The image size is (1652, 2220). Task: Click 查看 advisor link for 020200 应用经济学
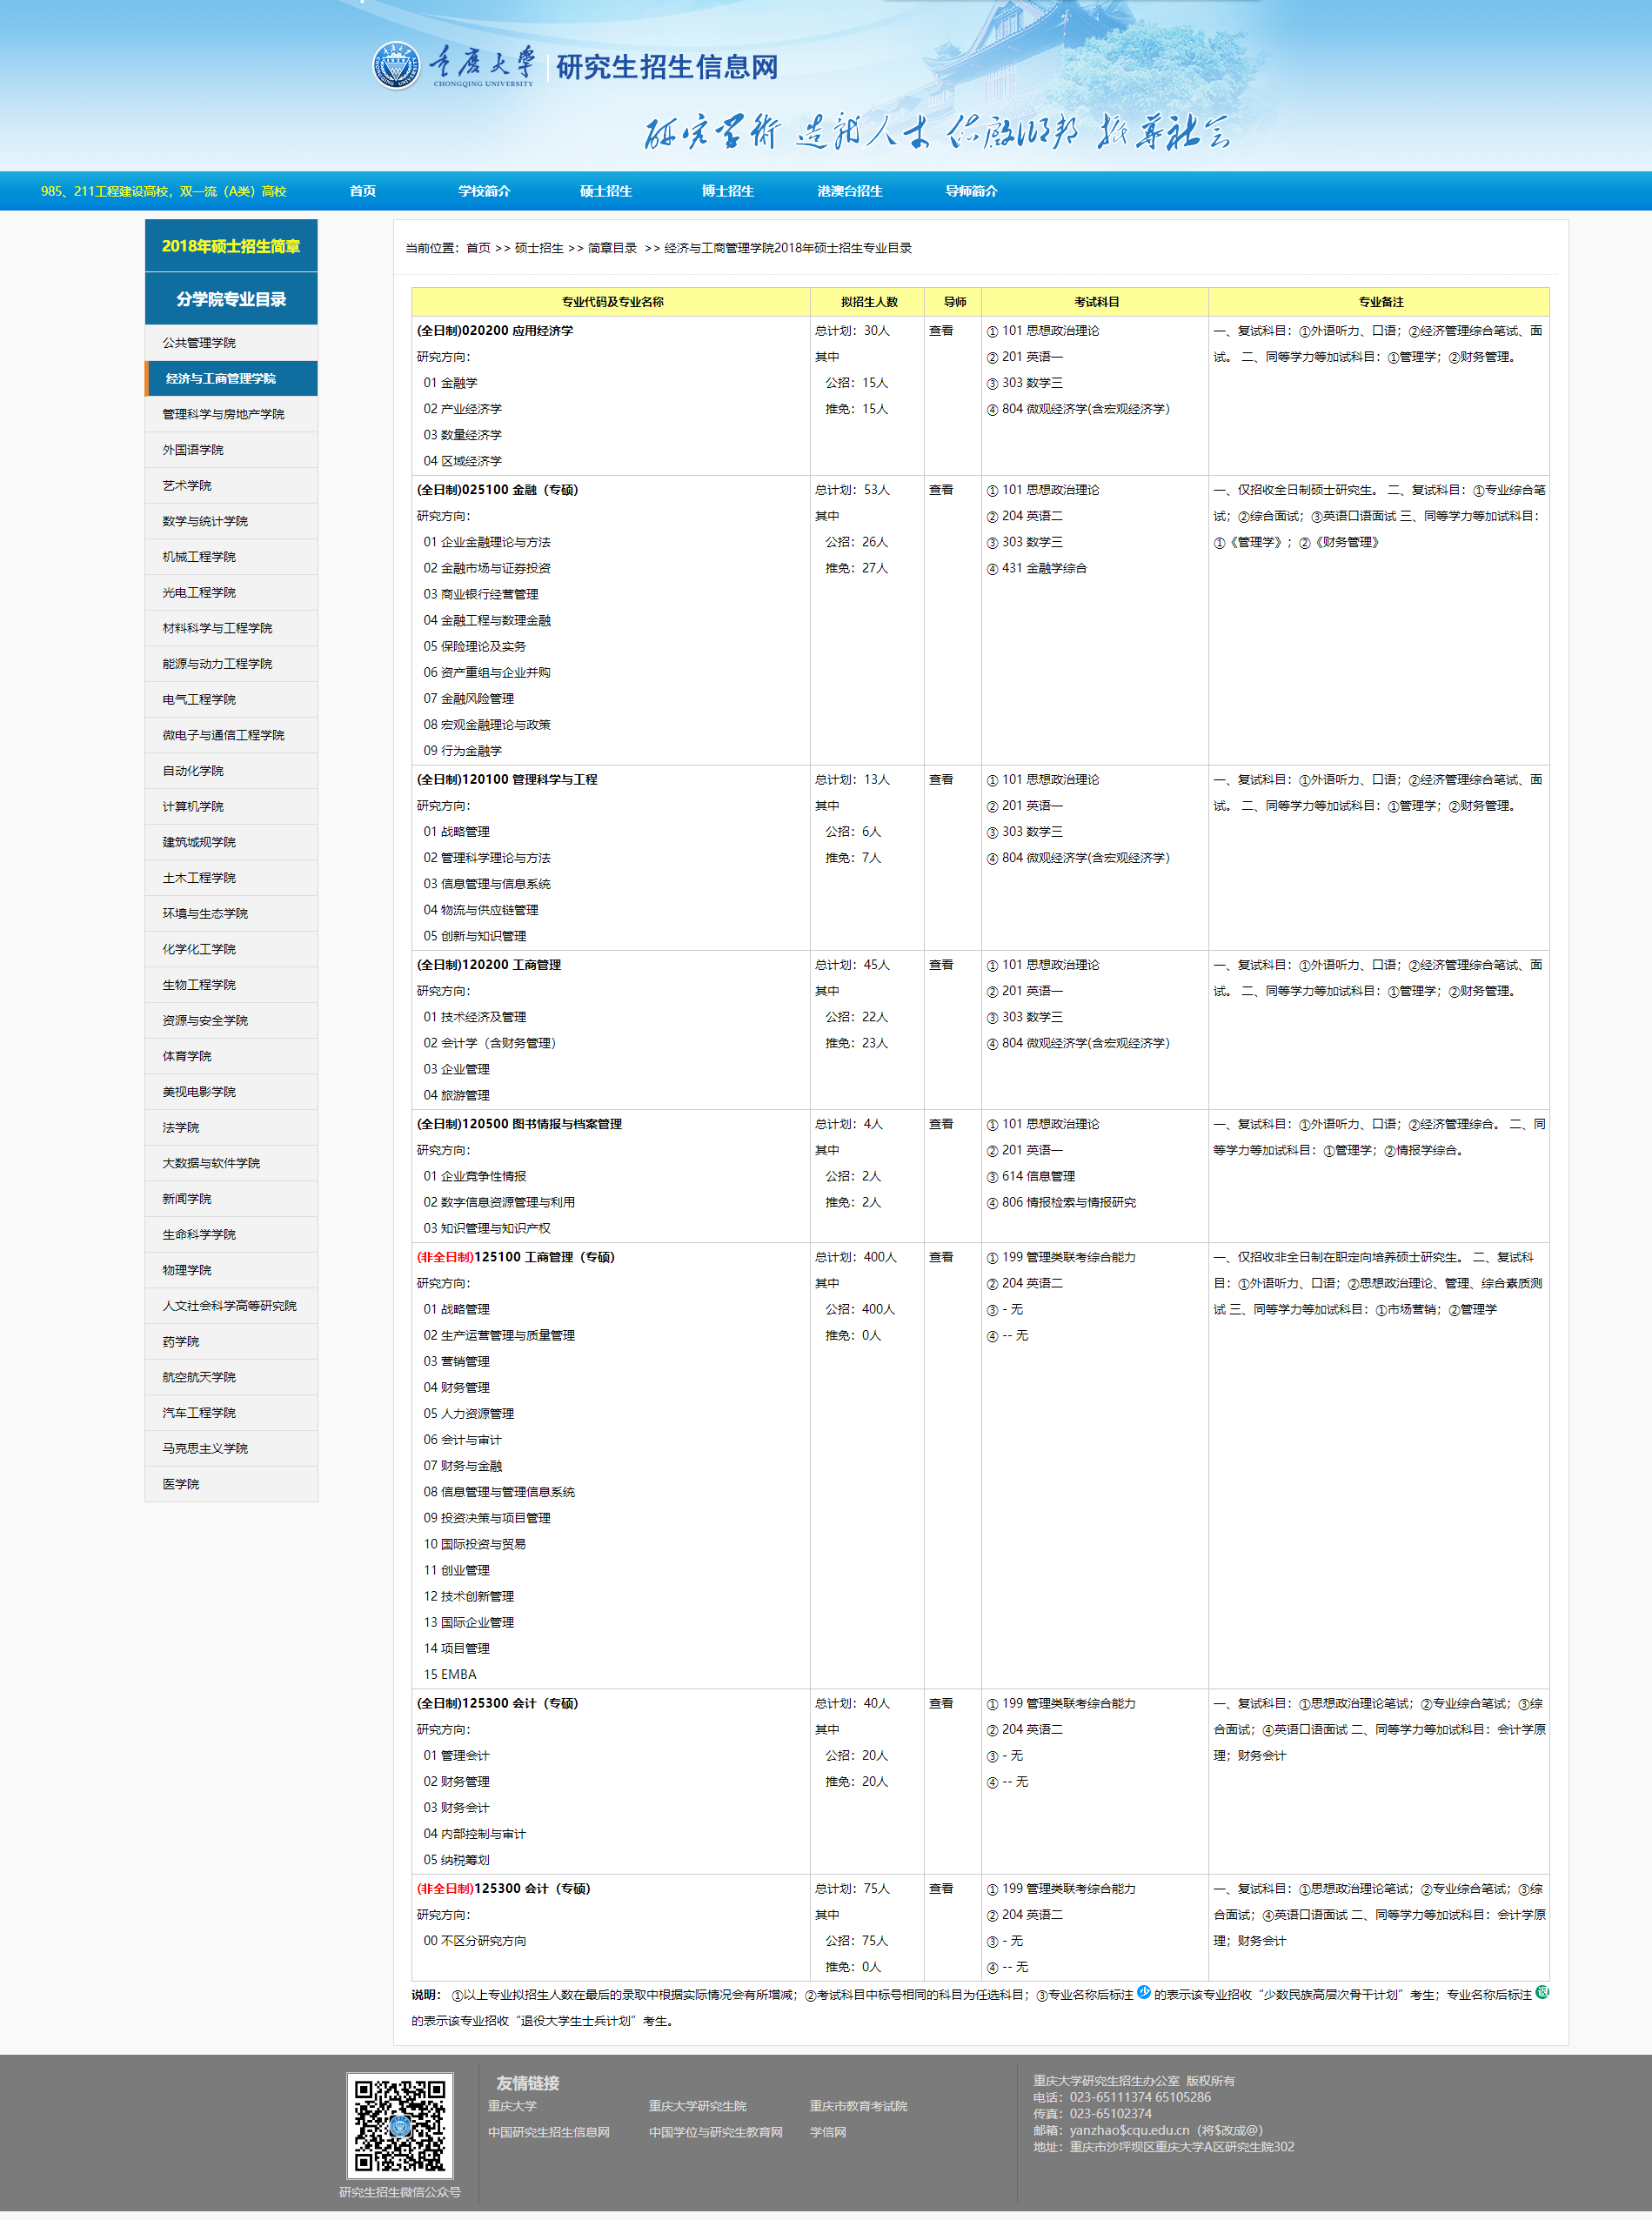tap(941, 331)
